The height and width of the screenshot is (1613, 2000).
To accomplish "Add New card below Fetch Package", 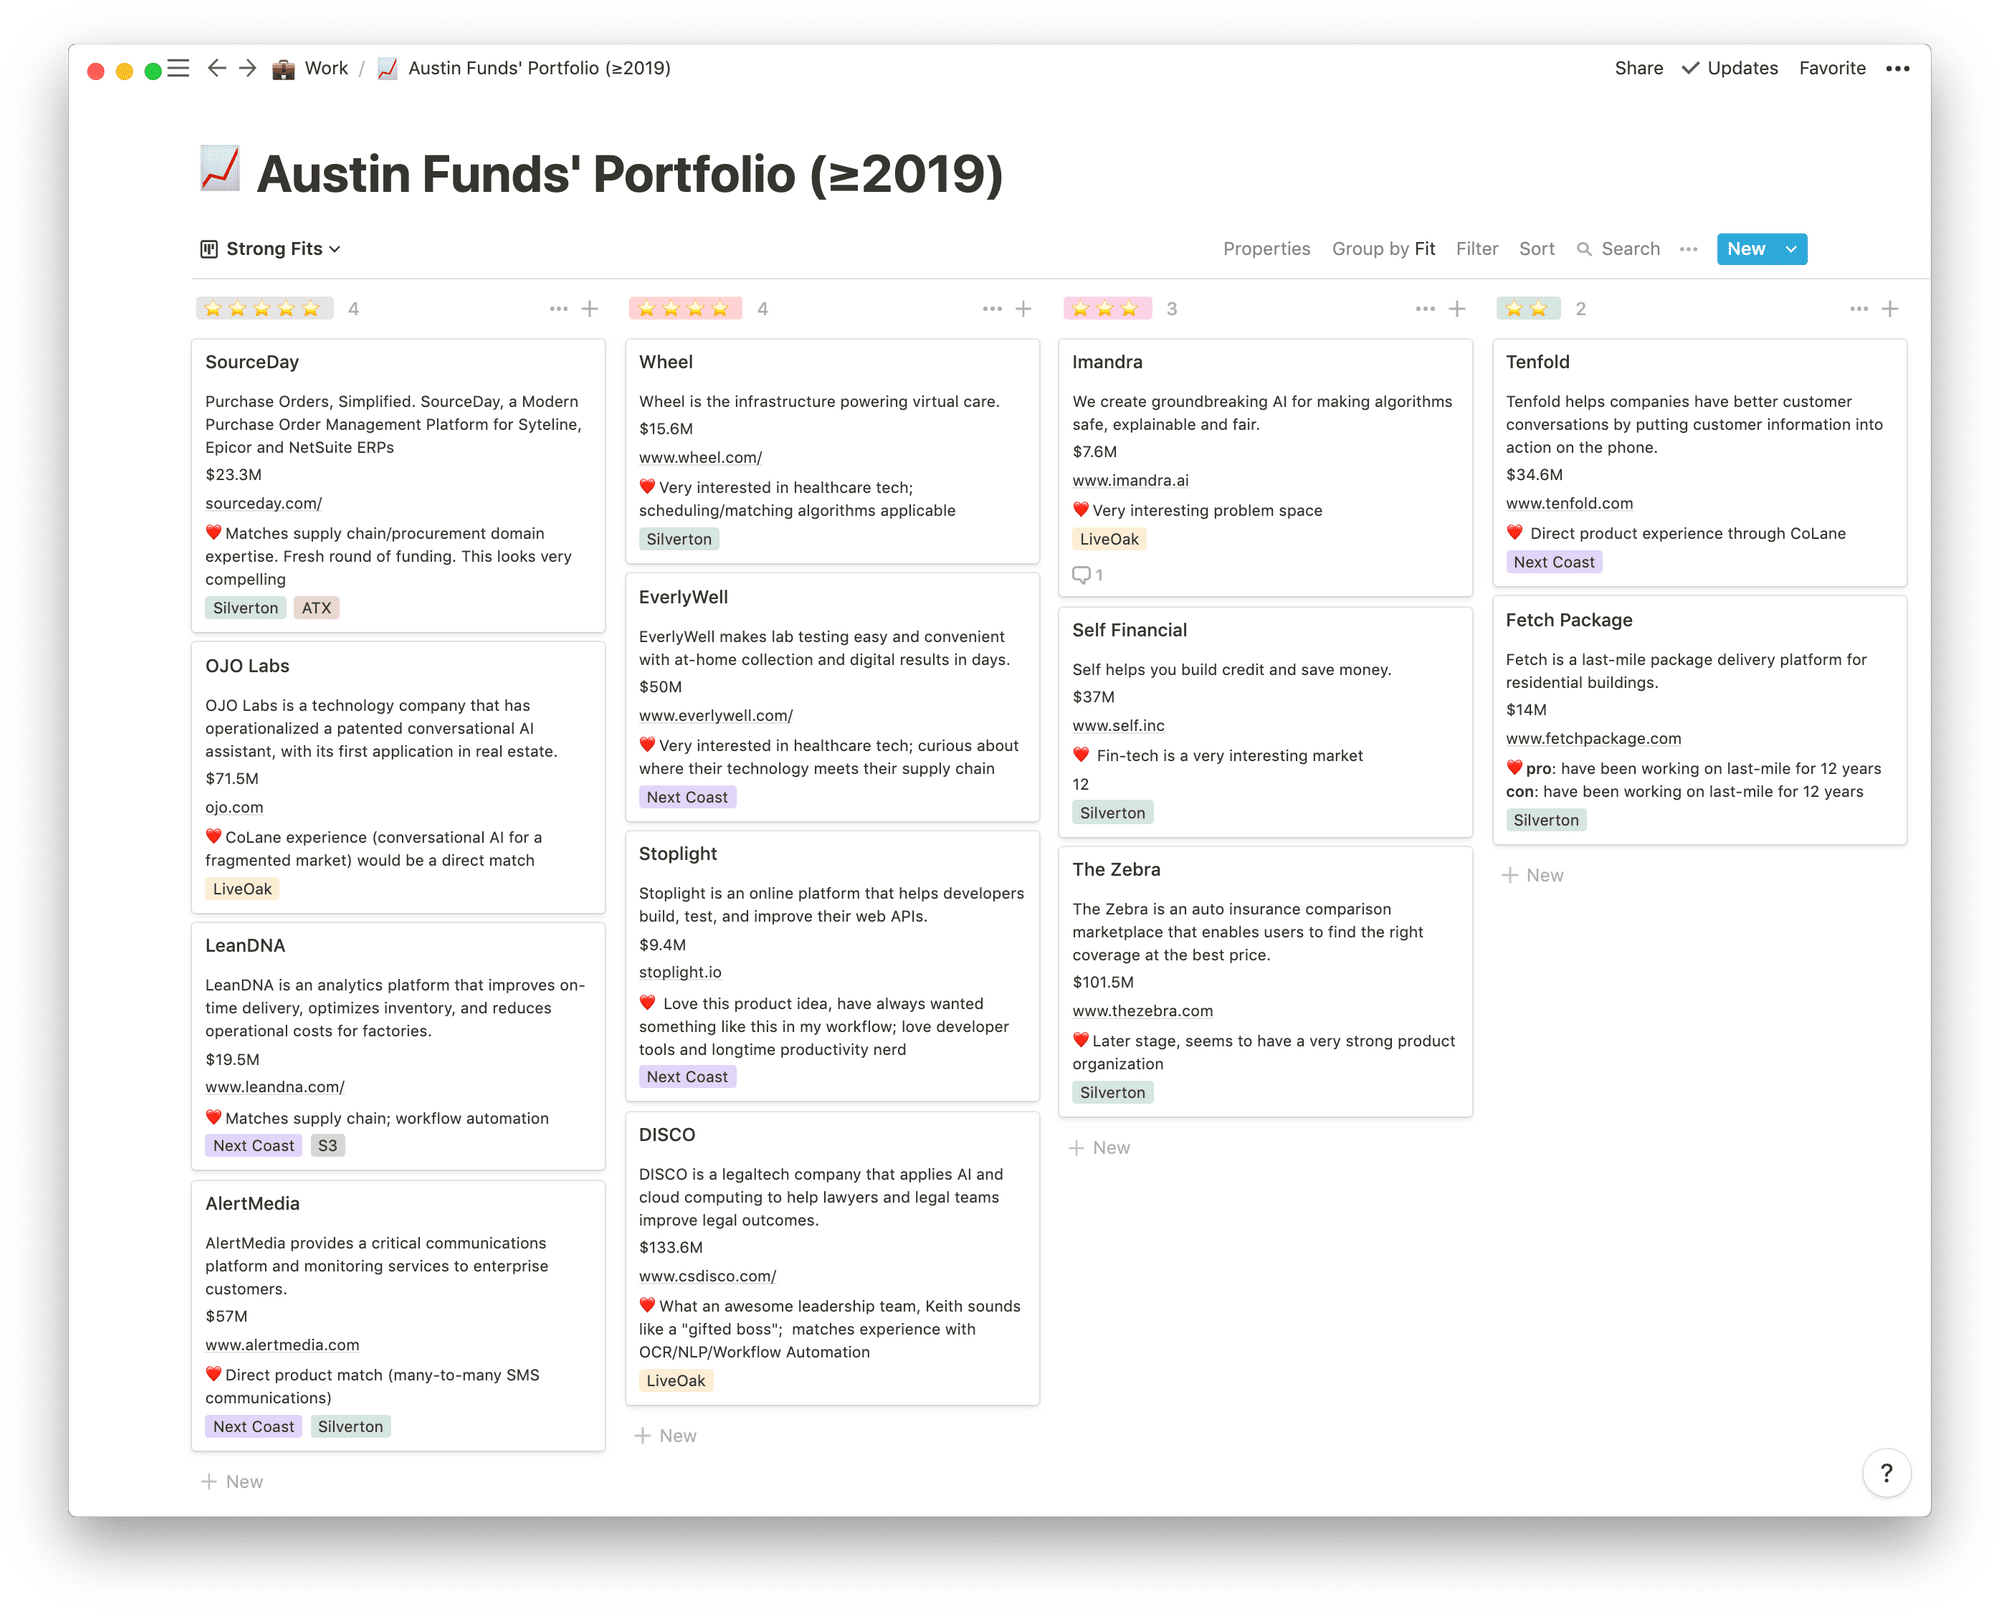I will [1533, 875].
